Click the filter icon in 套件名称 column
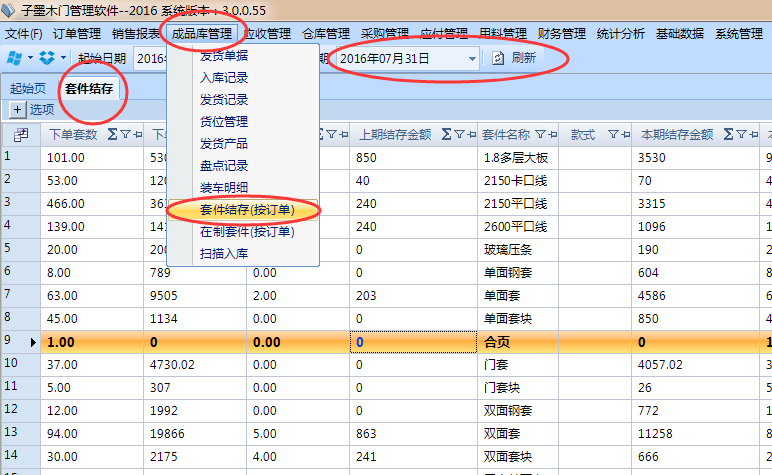 (x=540, y=134)
